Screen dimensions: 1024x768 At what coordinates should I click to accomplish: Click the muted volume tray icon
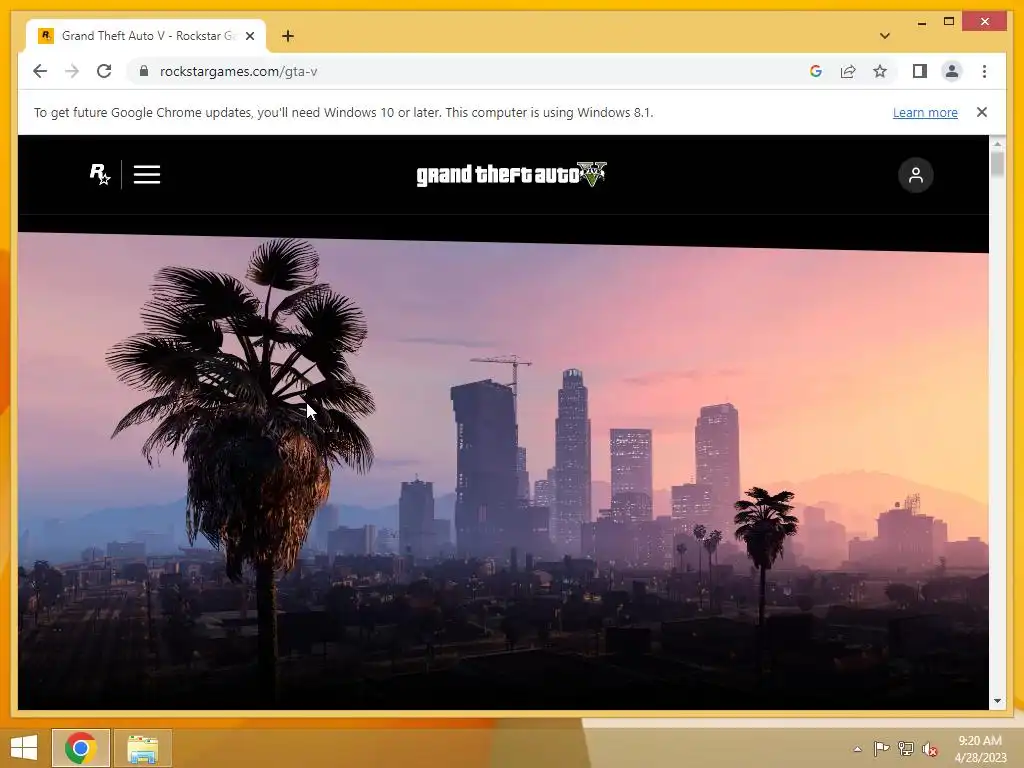click(930, 749)
